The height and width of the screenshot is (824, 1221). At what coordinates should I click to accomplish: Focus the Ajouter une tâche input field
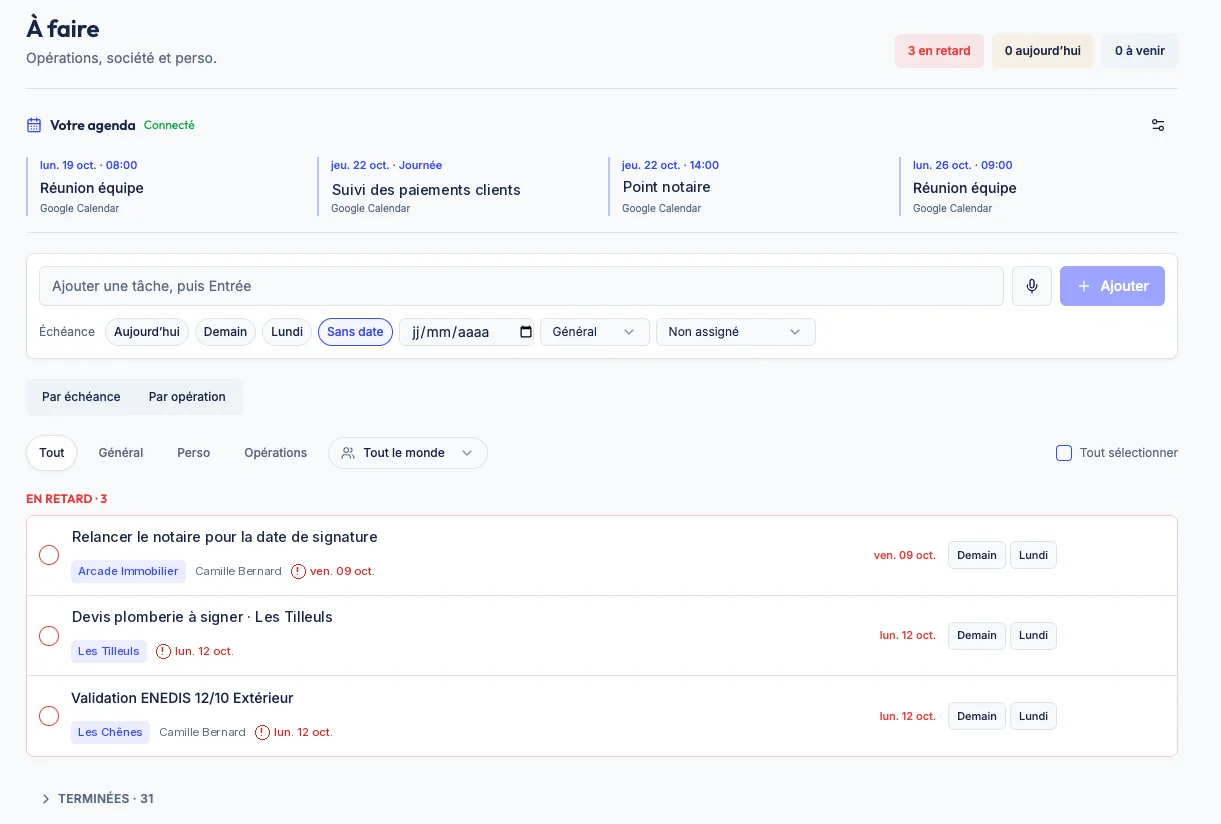click(x=521, y=286)
